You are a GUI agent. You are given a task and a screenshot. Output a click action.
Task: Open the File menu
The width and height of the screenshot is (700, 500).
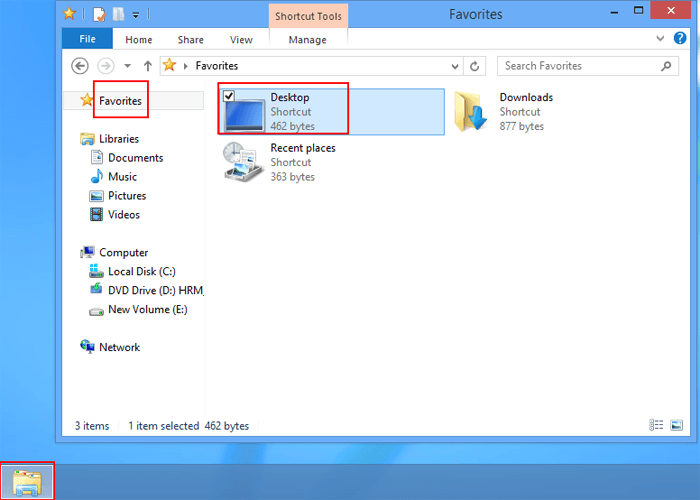[87, 39]
